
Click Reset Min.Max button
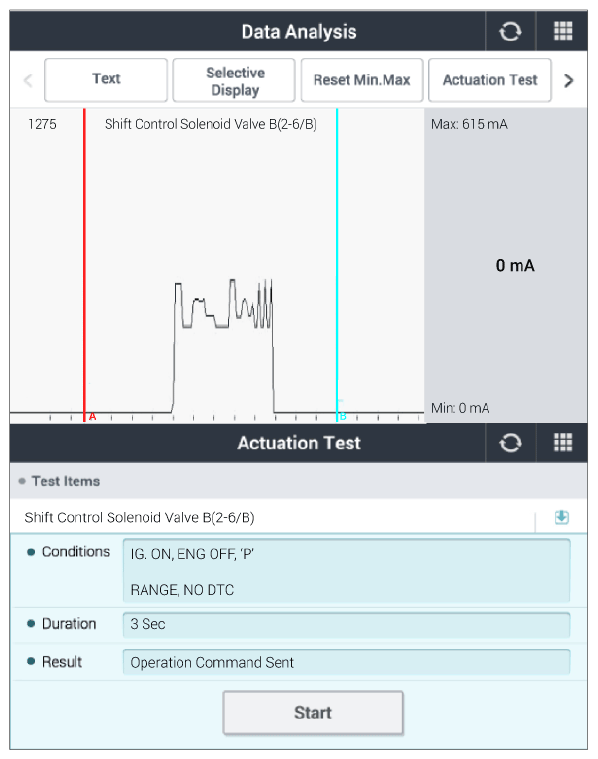[x=362, y=80]
